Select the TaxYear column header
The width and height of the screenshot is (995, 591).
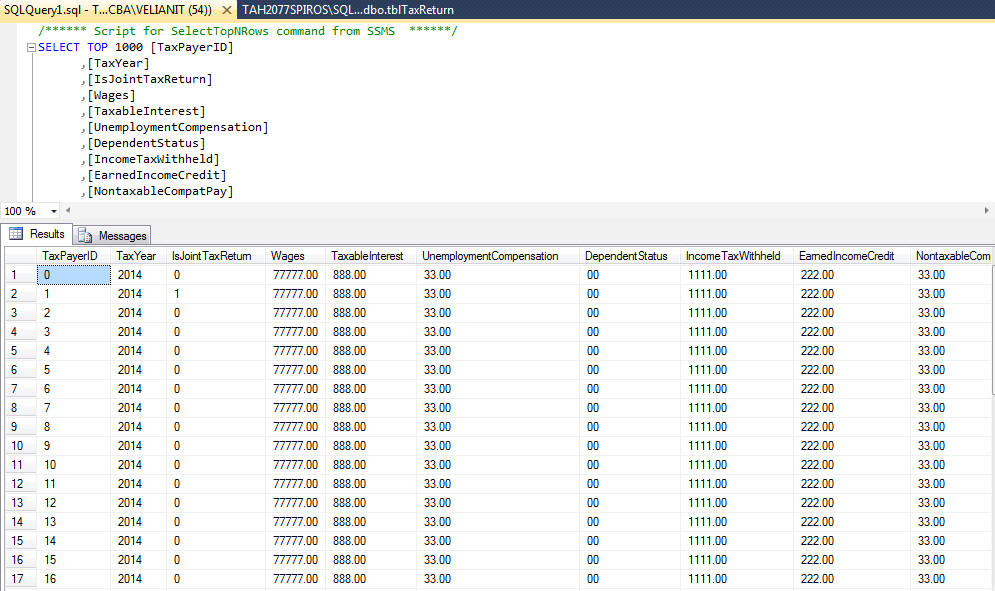click(138, 256)
